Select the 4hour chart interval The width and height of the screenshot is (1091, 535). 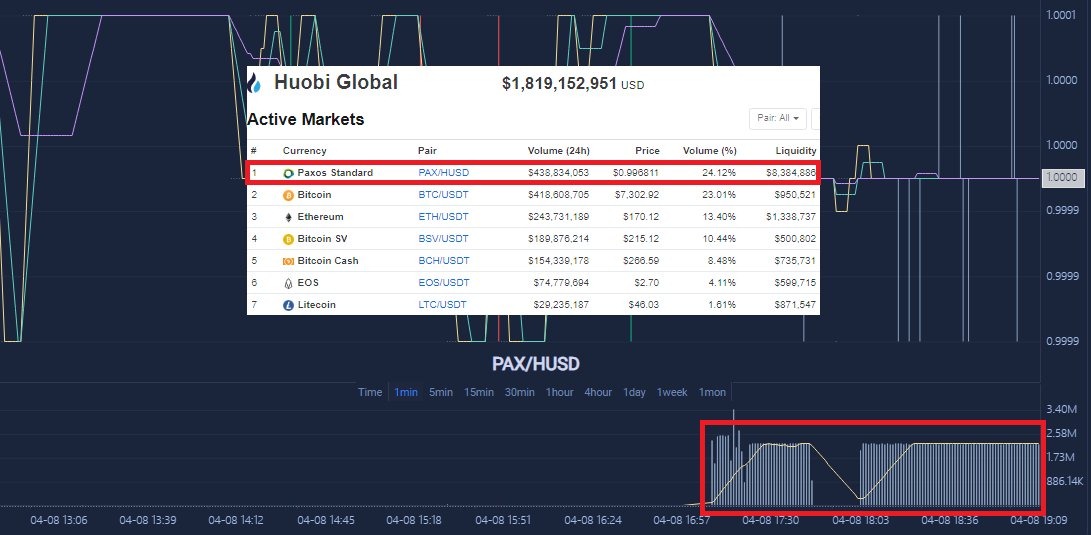point(598,392)
